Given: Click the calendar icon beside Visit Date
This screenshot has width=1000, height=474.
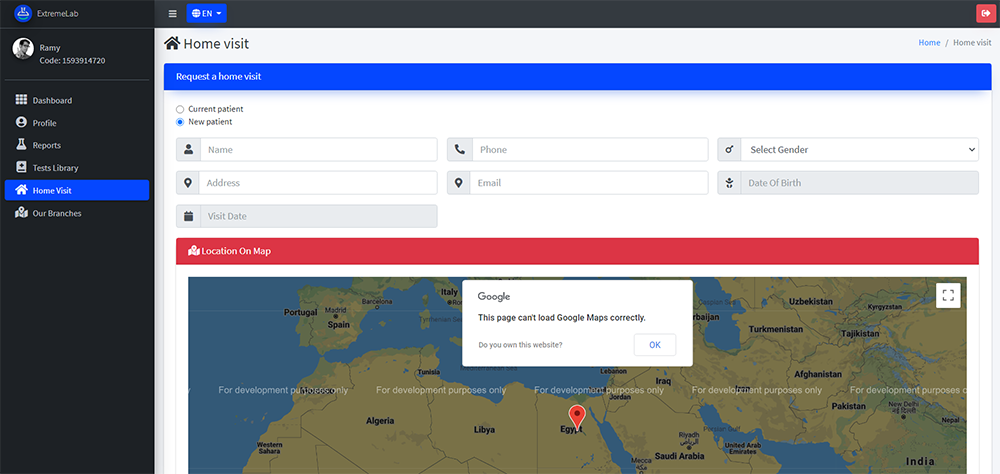Looking at the screenshot, I should (188, 216).
